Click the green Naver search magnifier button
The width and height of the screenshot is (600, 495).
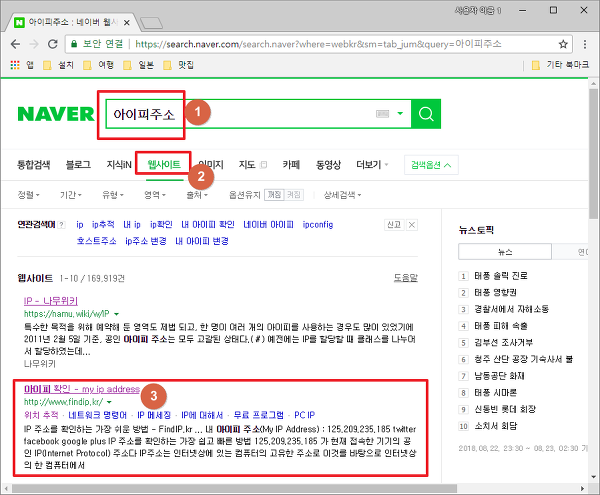click(x=426, y=114)
